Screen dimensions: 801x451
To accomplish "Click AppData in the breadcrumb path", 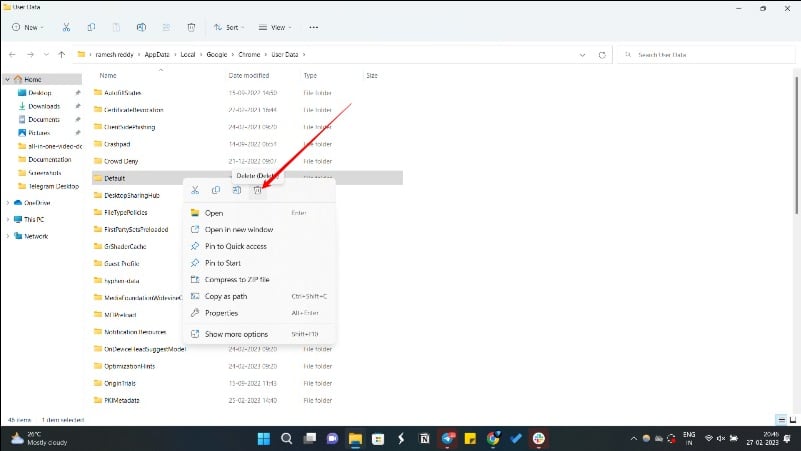I will pos(157,55).
